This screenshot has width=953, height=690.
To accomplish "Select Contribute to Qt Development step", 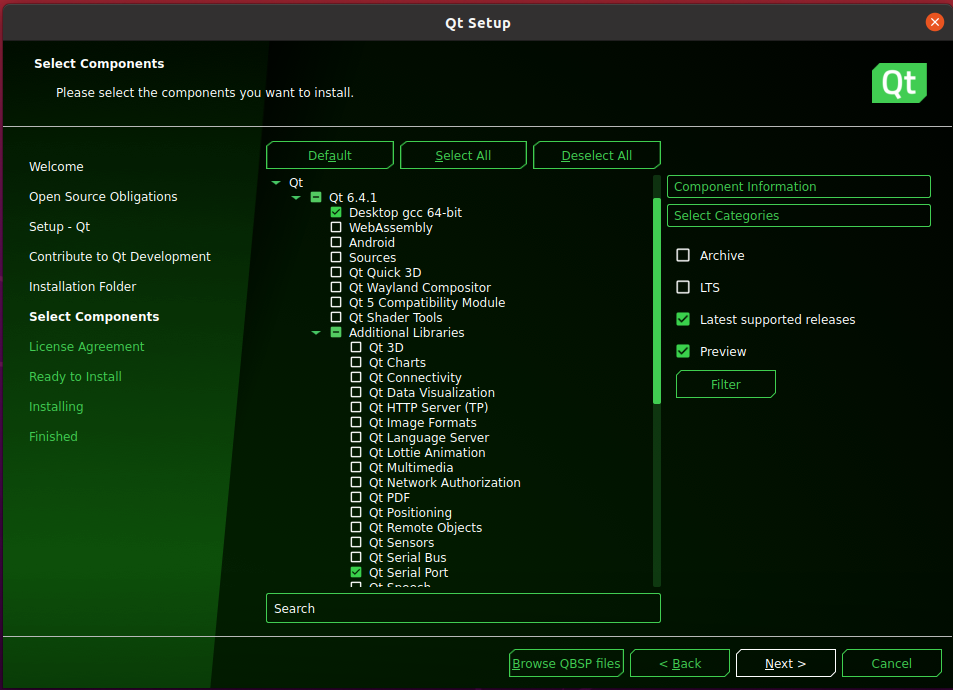I will pos(120,257).
